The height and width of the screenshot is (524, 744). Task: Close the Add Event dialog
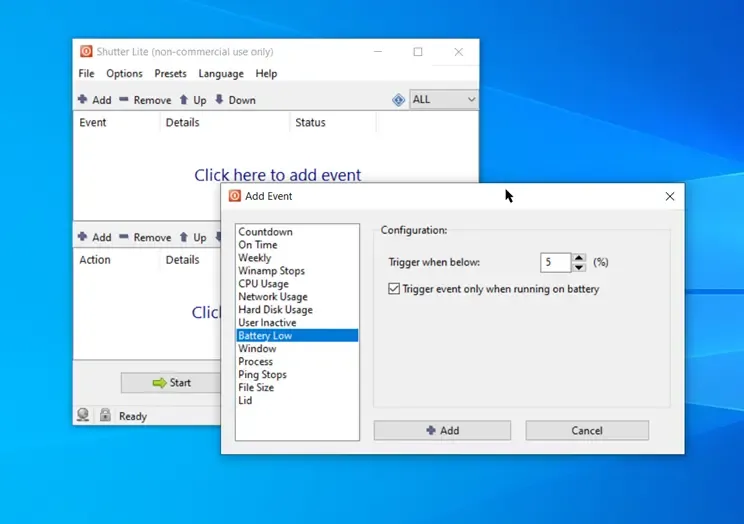click(670, 196)
